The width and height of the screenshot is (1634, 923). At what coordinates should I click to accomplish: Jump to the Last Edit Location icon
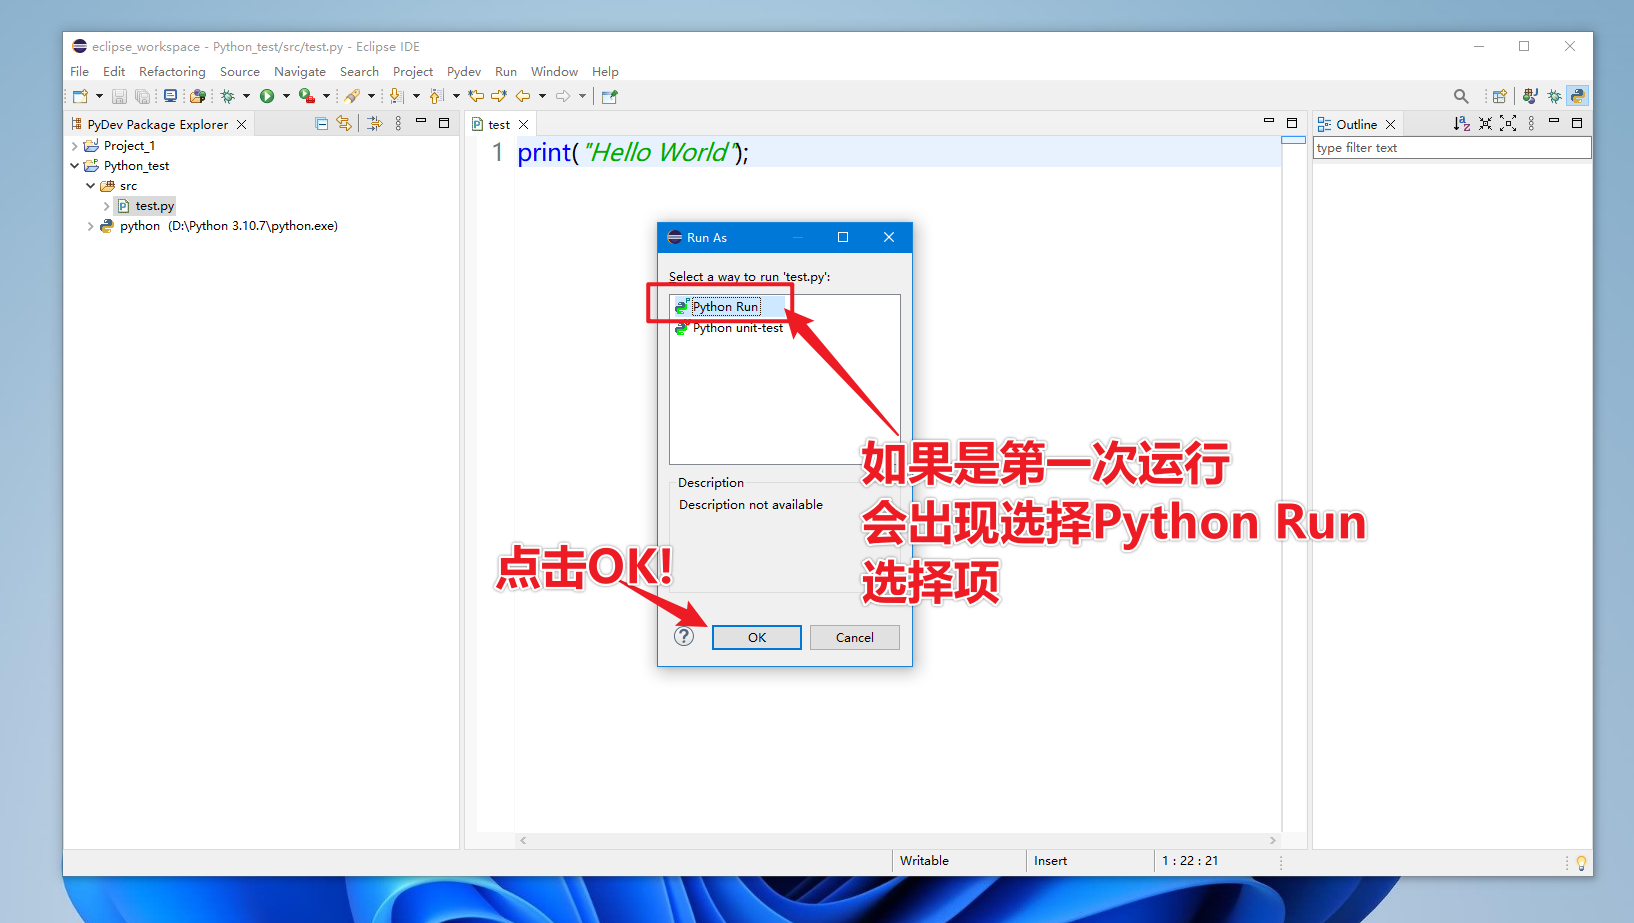(476, 96)
